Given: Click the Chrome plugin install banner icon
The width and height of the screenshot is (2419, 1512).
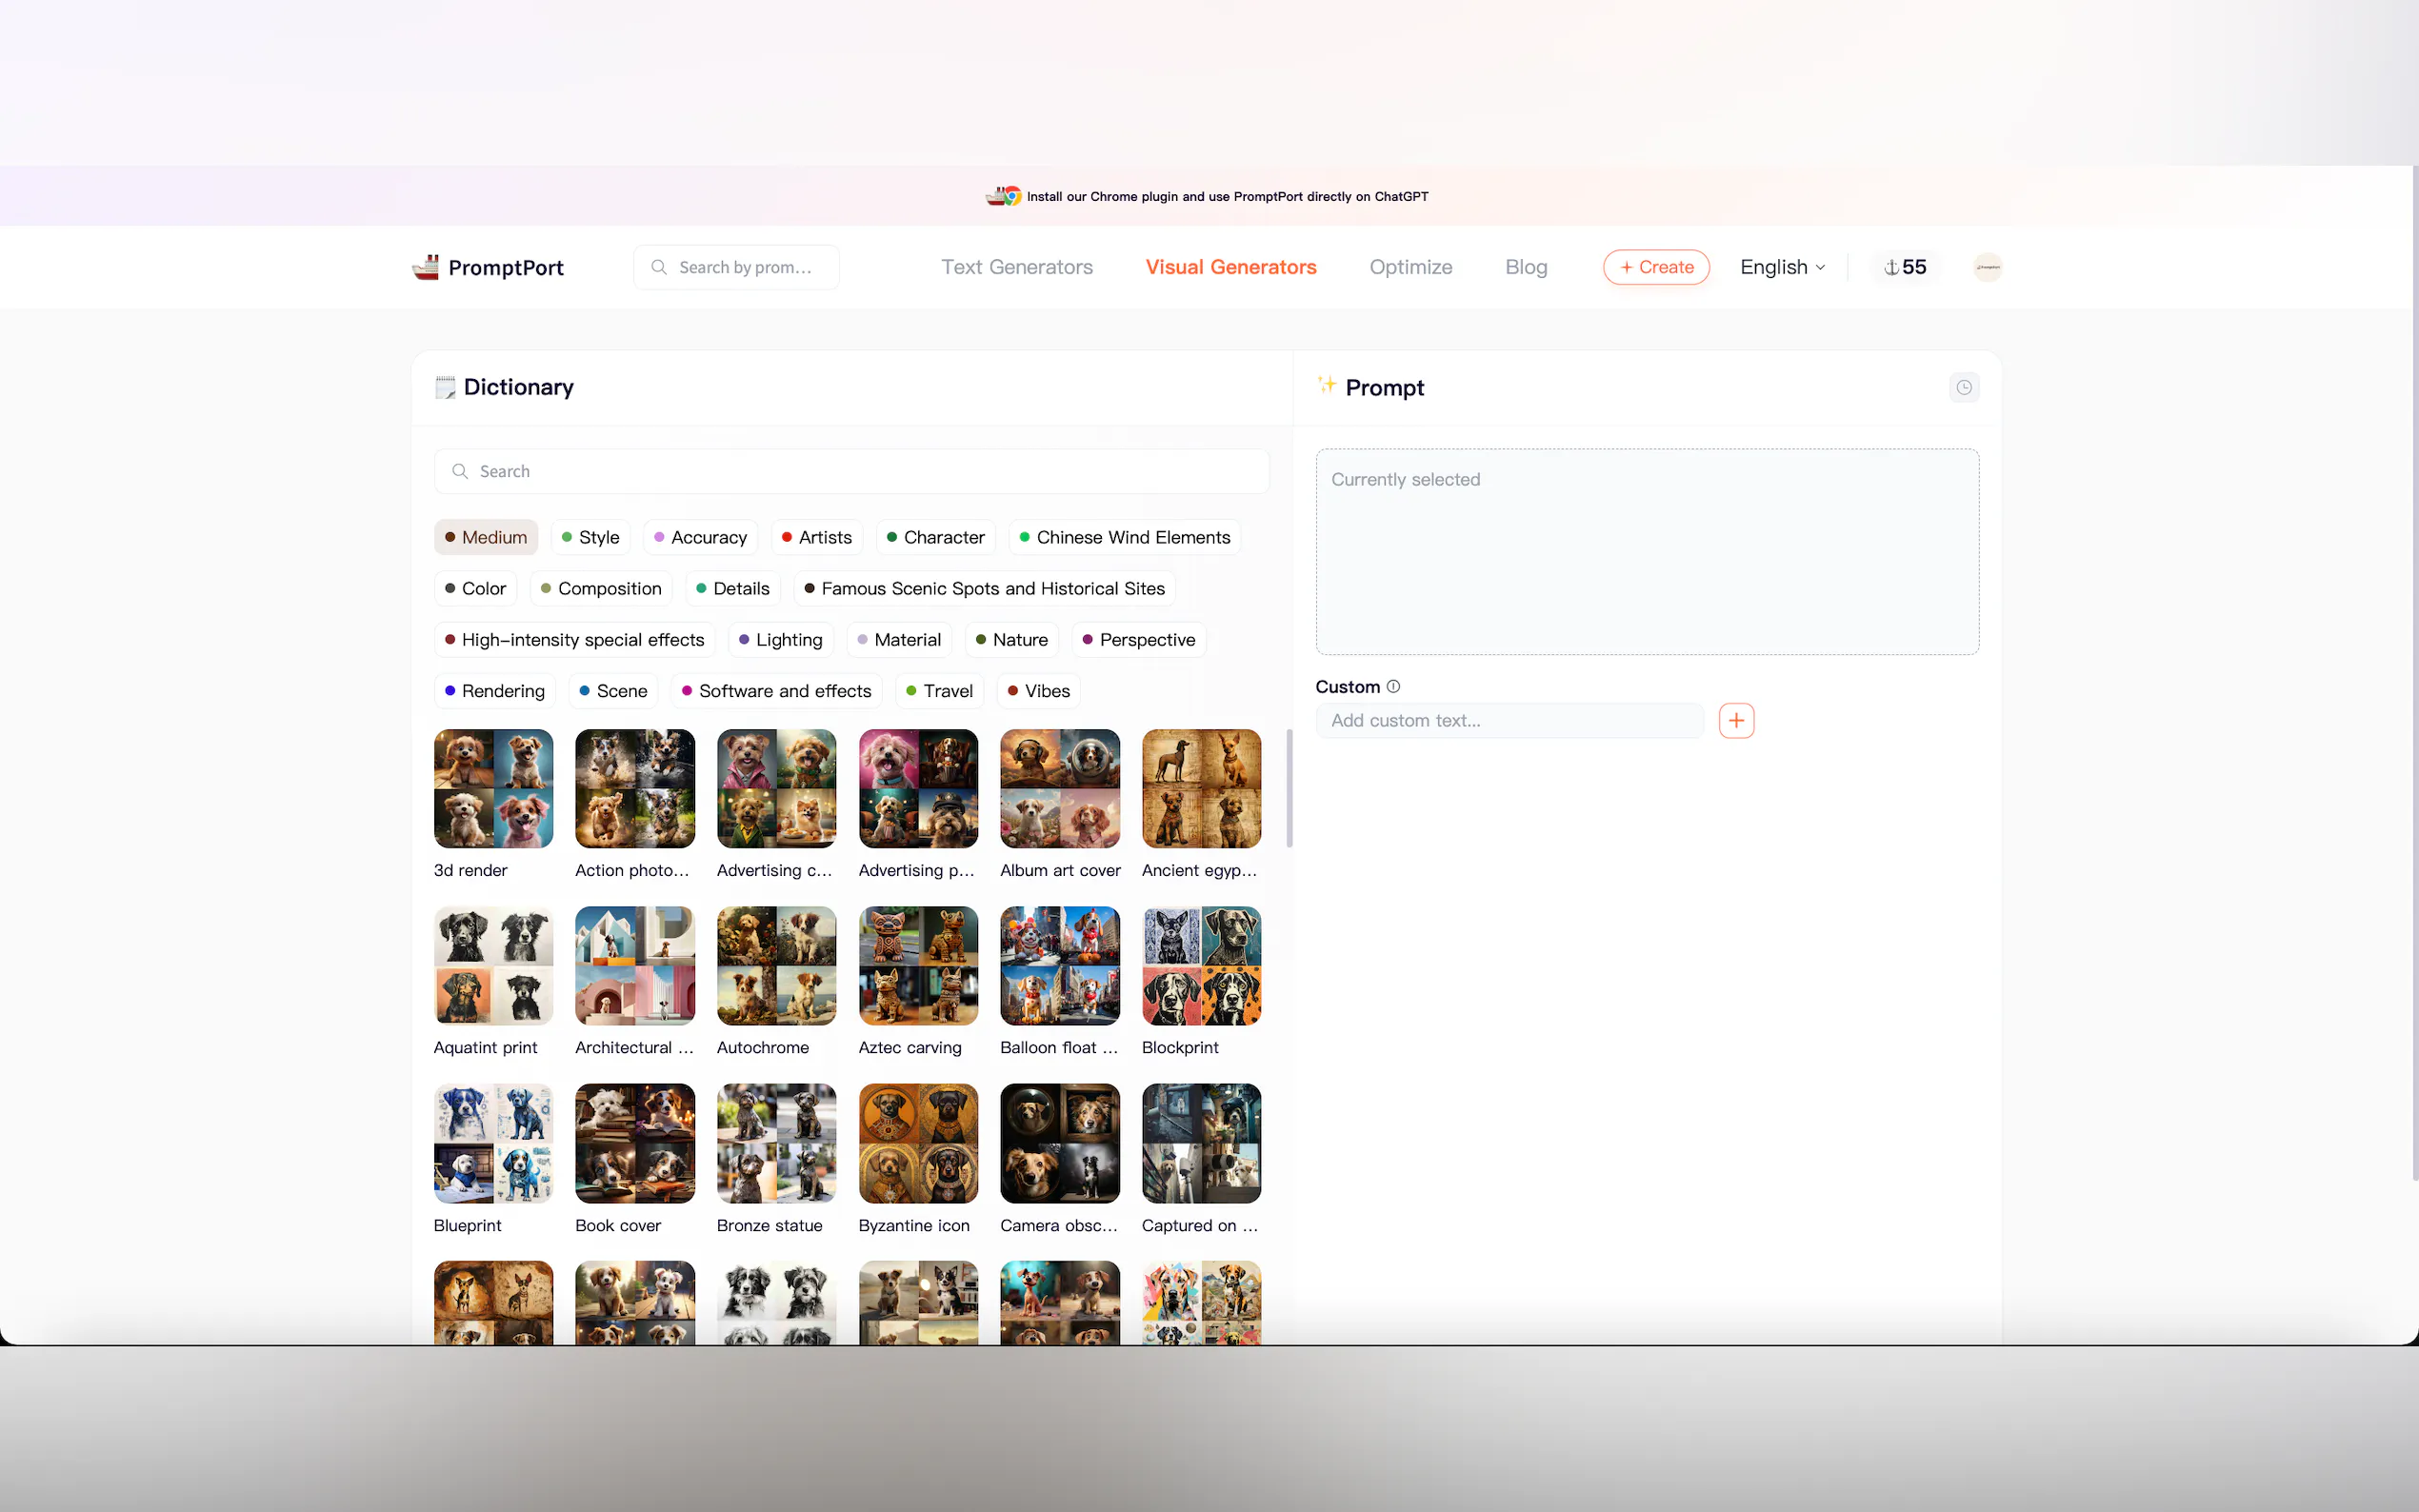Looking at the screenshot, I should [1004, 196].
